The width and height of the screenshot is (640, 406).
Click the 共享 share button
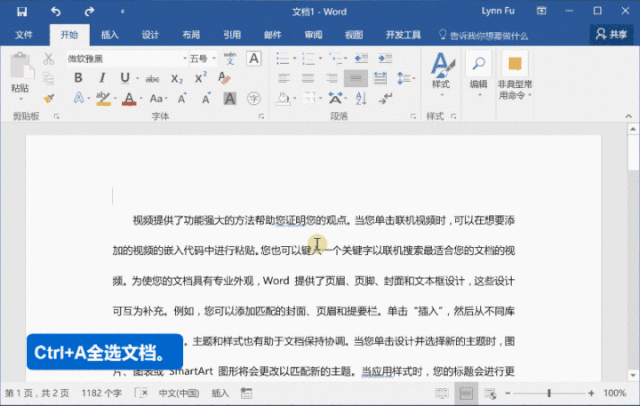pyautogui.click(x=611, y=34)
